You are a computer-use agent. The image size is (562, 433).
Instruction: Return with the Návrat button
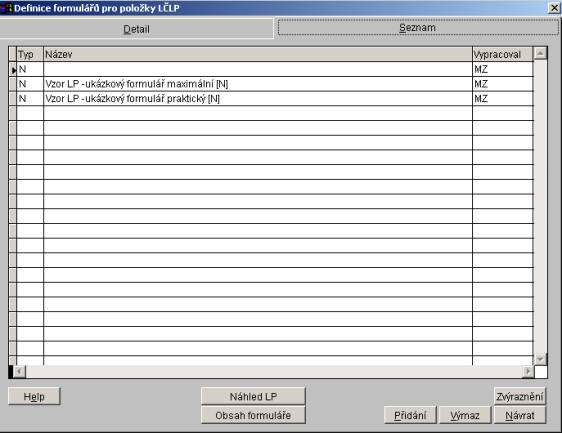tap(520, 415)
